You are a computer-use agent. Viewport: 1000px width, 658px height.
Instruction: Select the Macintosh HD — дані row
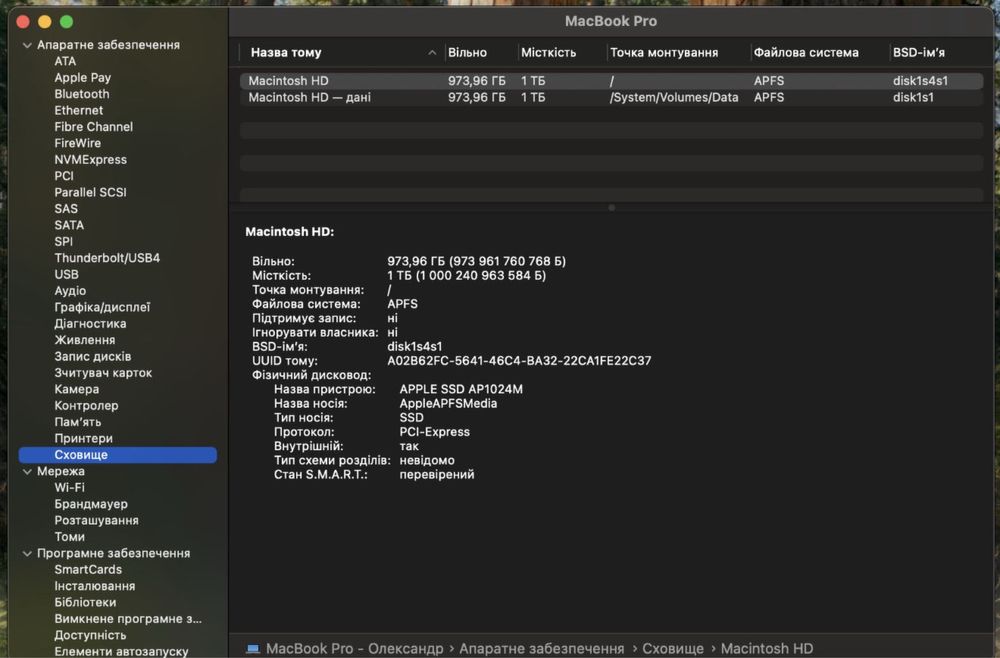(611, 98)
